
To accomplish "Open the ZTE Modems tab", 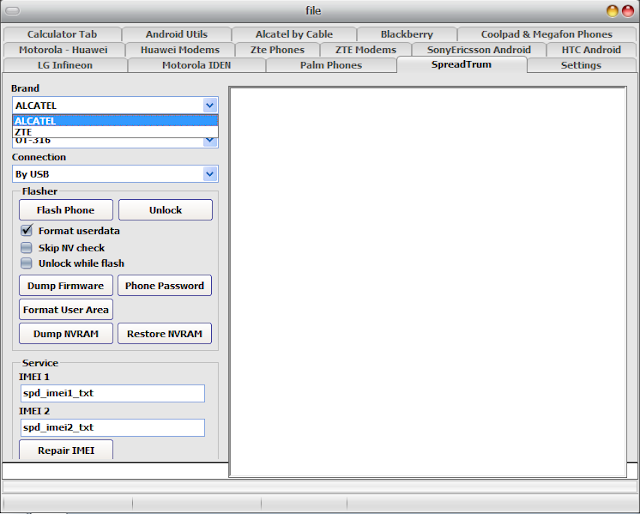I will click(x=366, y=50).
